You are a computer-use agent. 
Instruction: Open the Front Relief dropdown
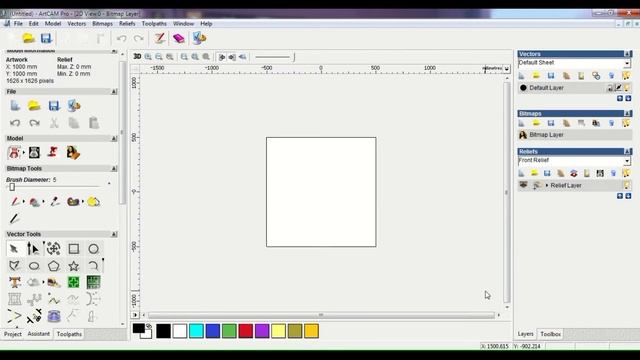[x=627, y=161]
